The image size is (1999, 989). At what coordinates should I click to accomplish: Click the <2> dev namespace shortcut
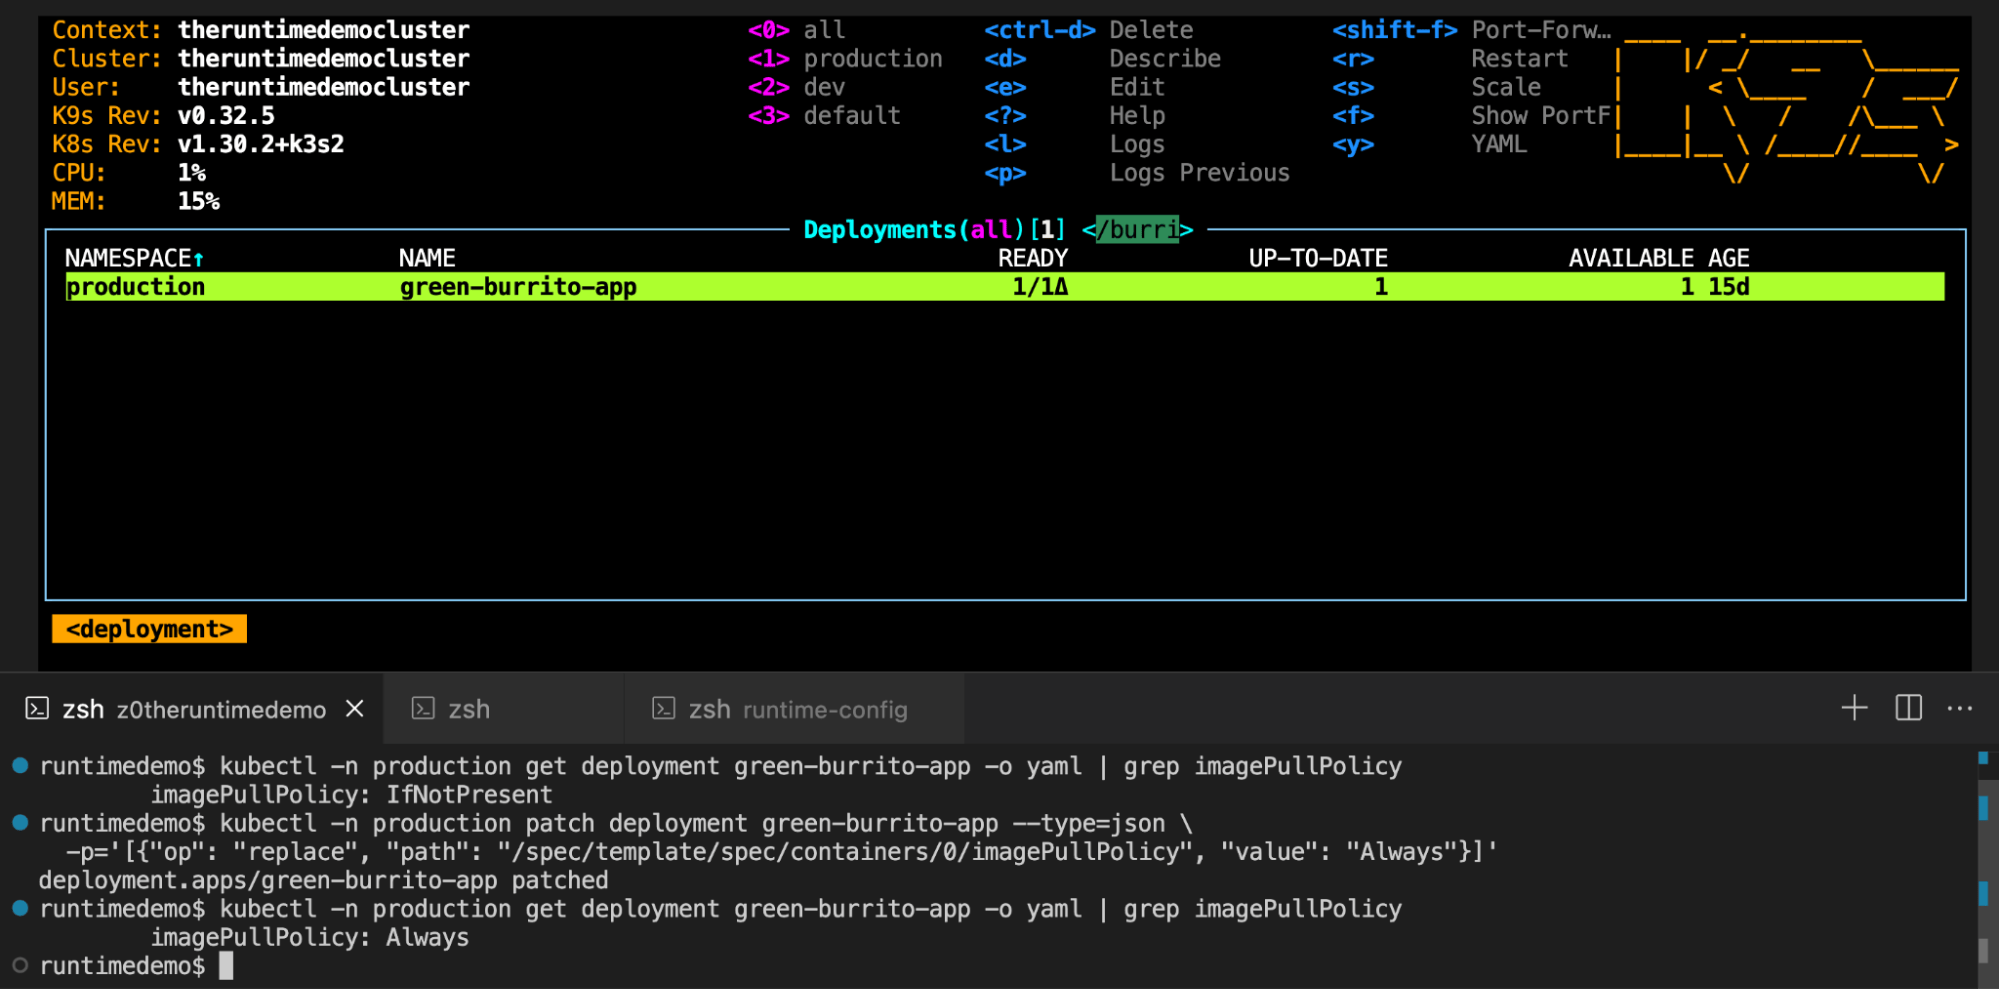click(796, 87)
